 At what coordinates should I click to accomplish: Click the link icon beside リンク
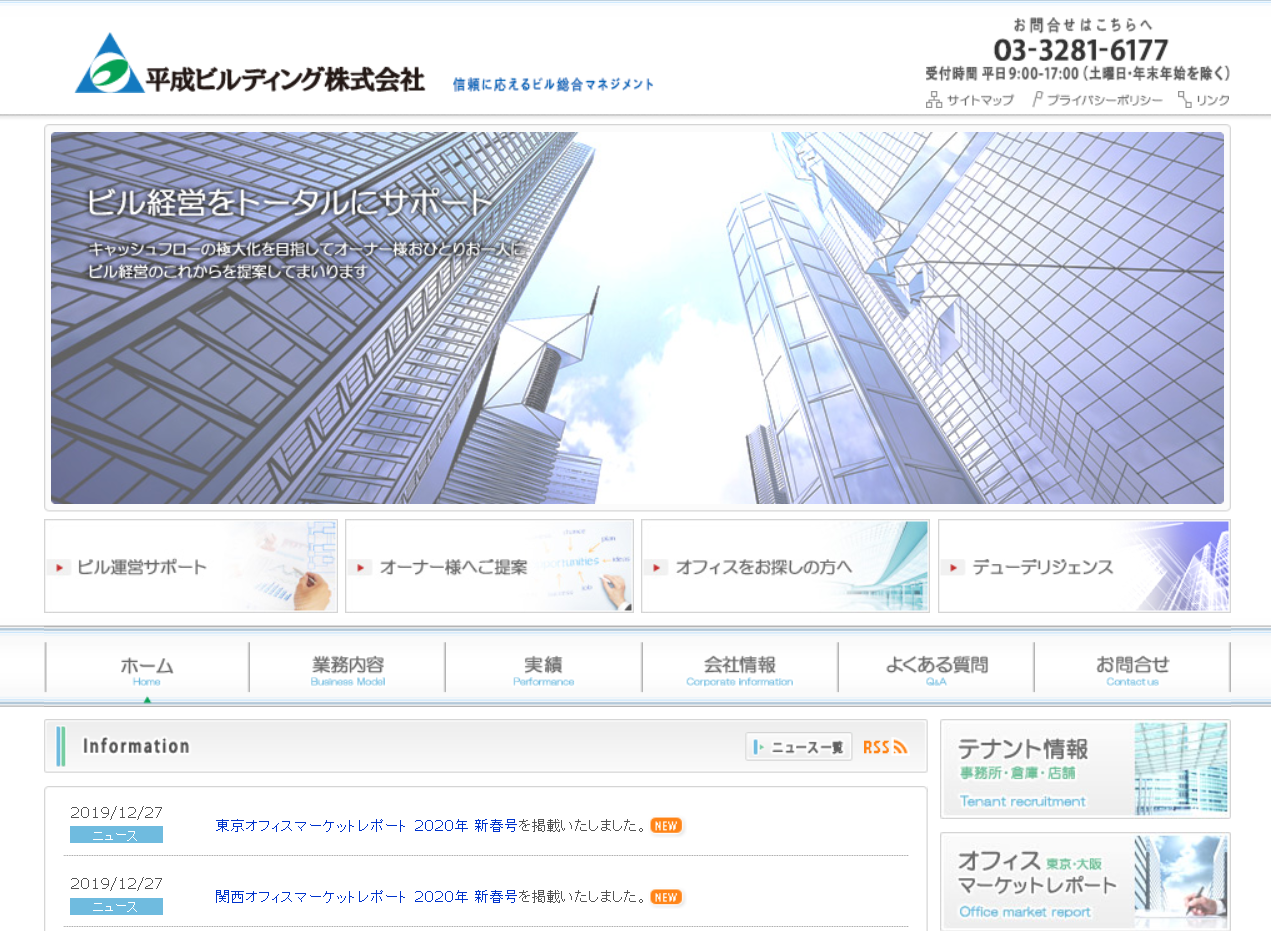coord(1184,100)
